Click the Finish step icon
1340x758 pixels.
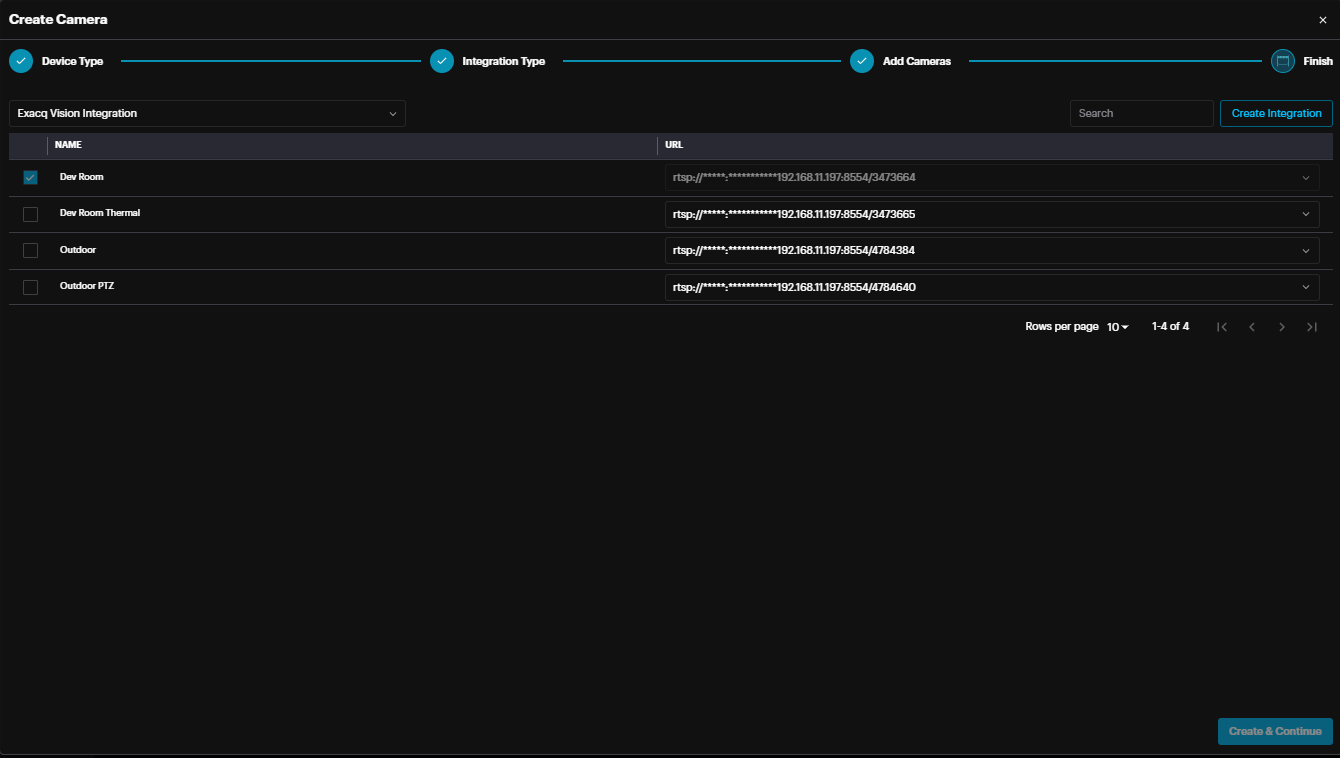coord(1283,61)
